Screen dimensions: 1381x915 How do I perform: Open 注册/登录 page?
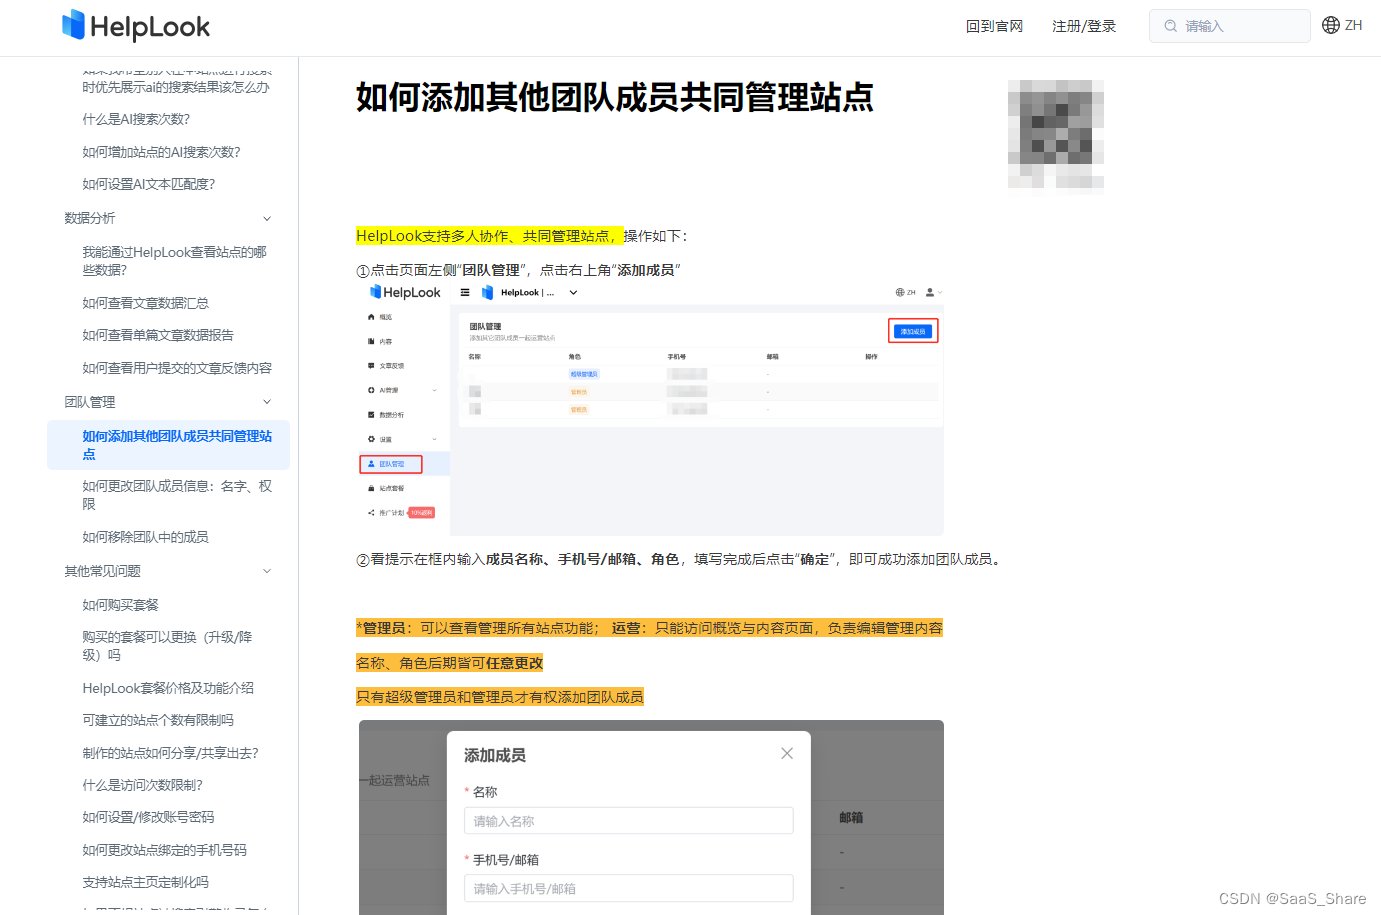[x=1084, y=26]
